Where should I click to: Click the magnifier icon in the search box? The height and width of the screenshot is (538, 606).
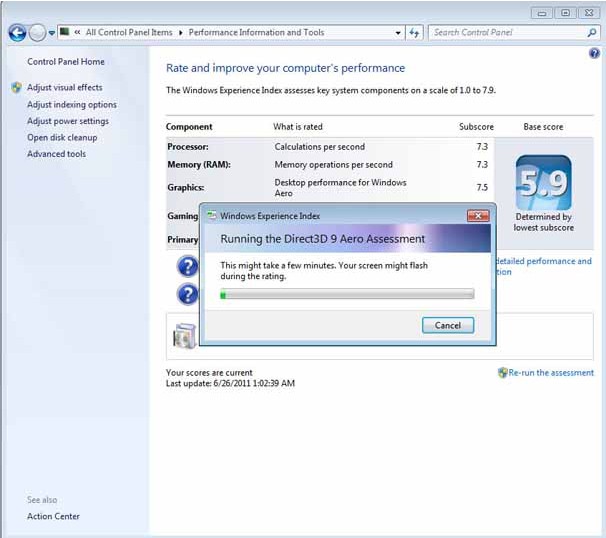pos(591,33)
